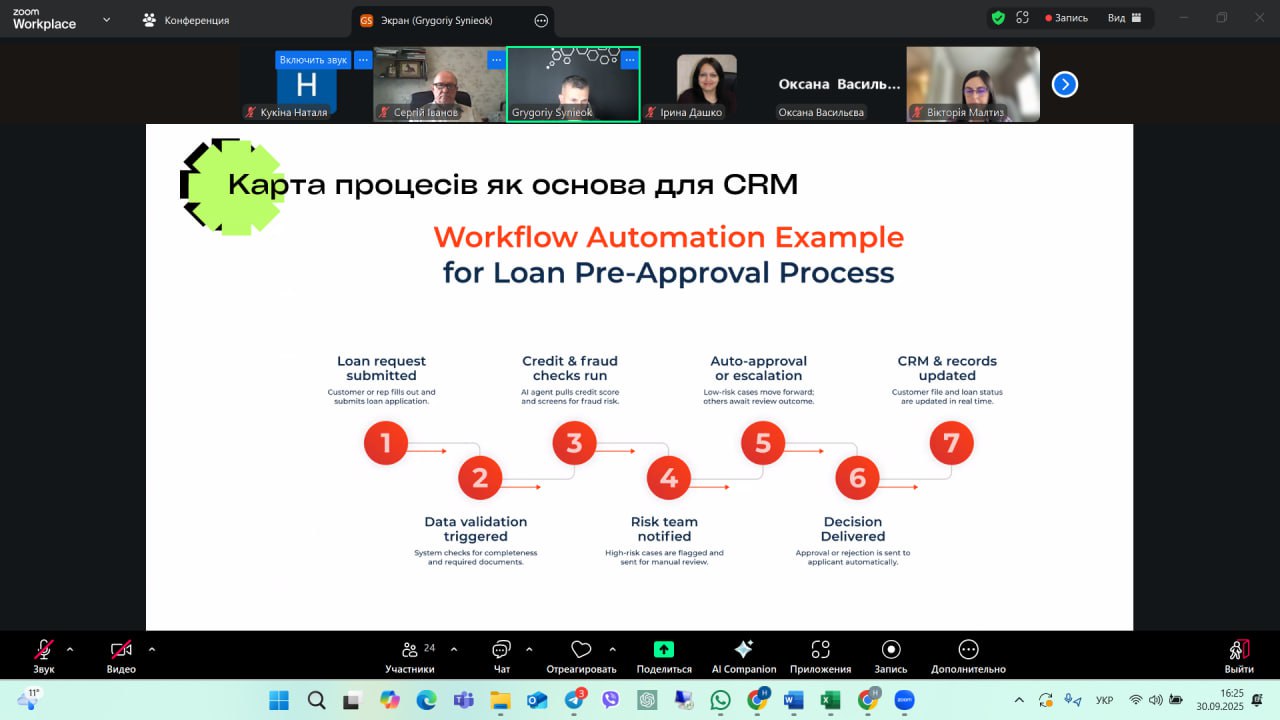Open Viber from the taskbar
This screenshot has height=720, width=1280.
coord(610,700)
